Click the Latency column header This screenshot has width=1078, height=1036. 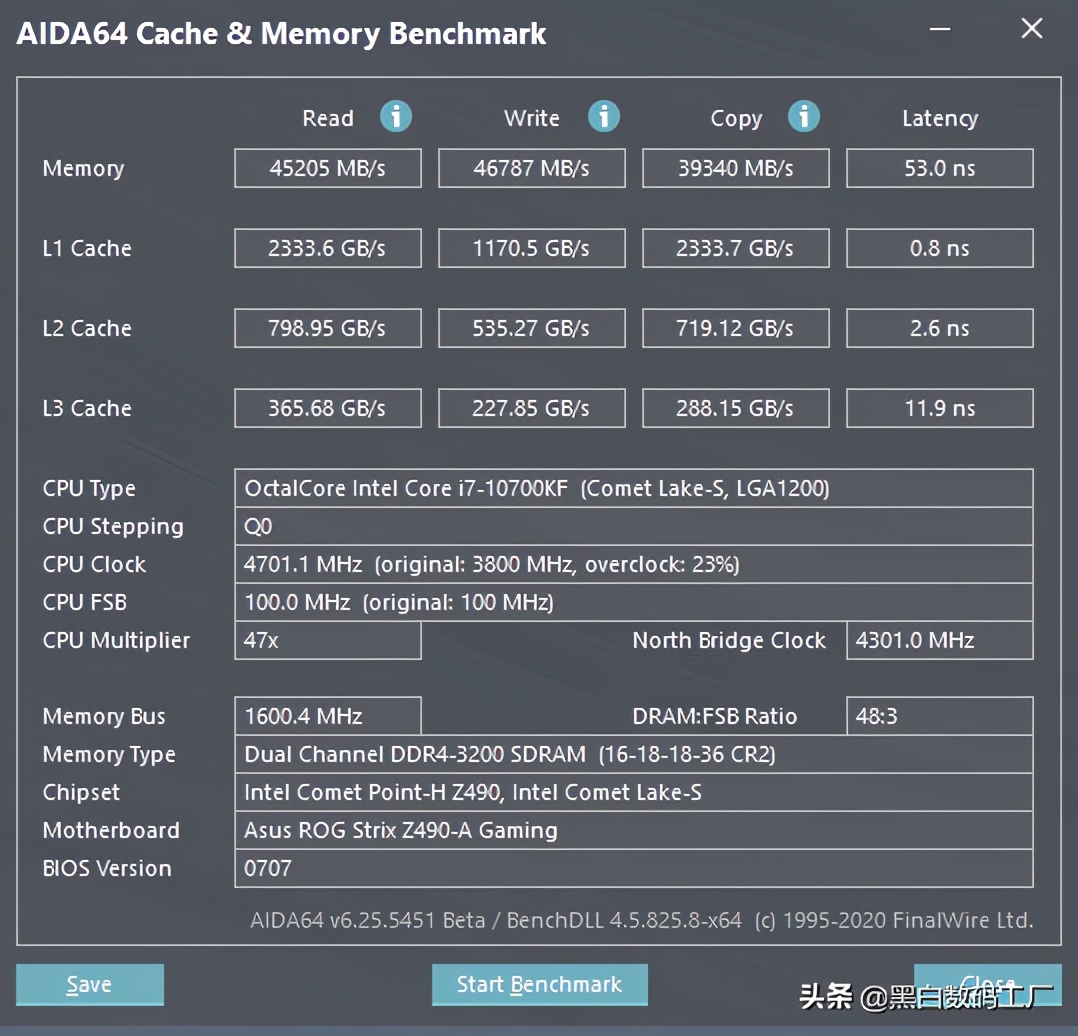click(940, 119)
